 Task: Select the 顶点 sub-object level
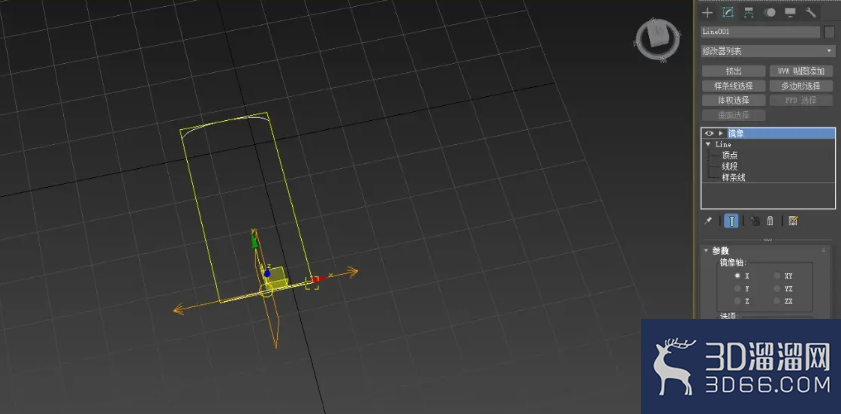729,155
